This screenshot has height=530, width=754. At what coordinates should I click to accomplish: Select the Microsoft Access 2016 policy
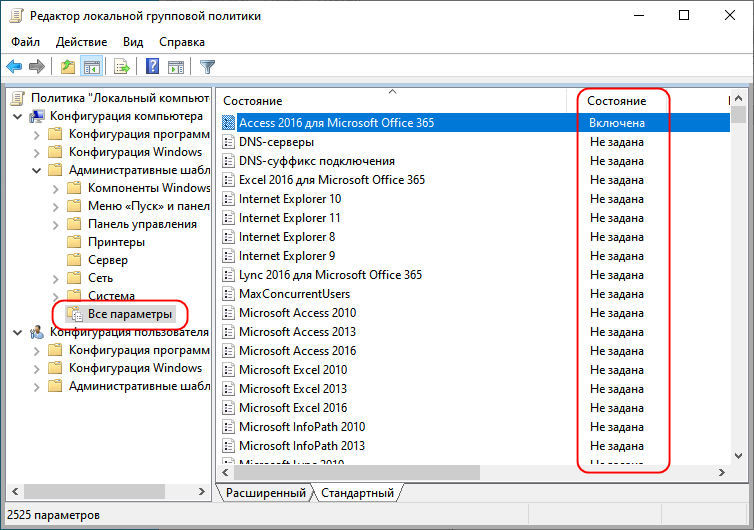pyautogui.click(x=298, y=351)
